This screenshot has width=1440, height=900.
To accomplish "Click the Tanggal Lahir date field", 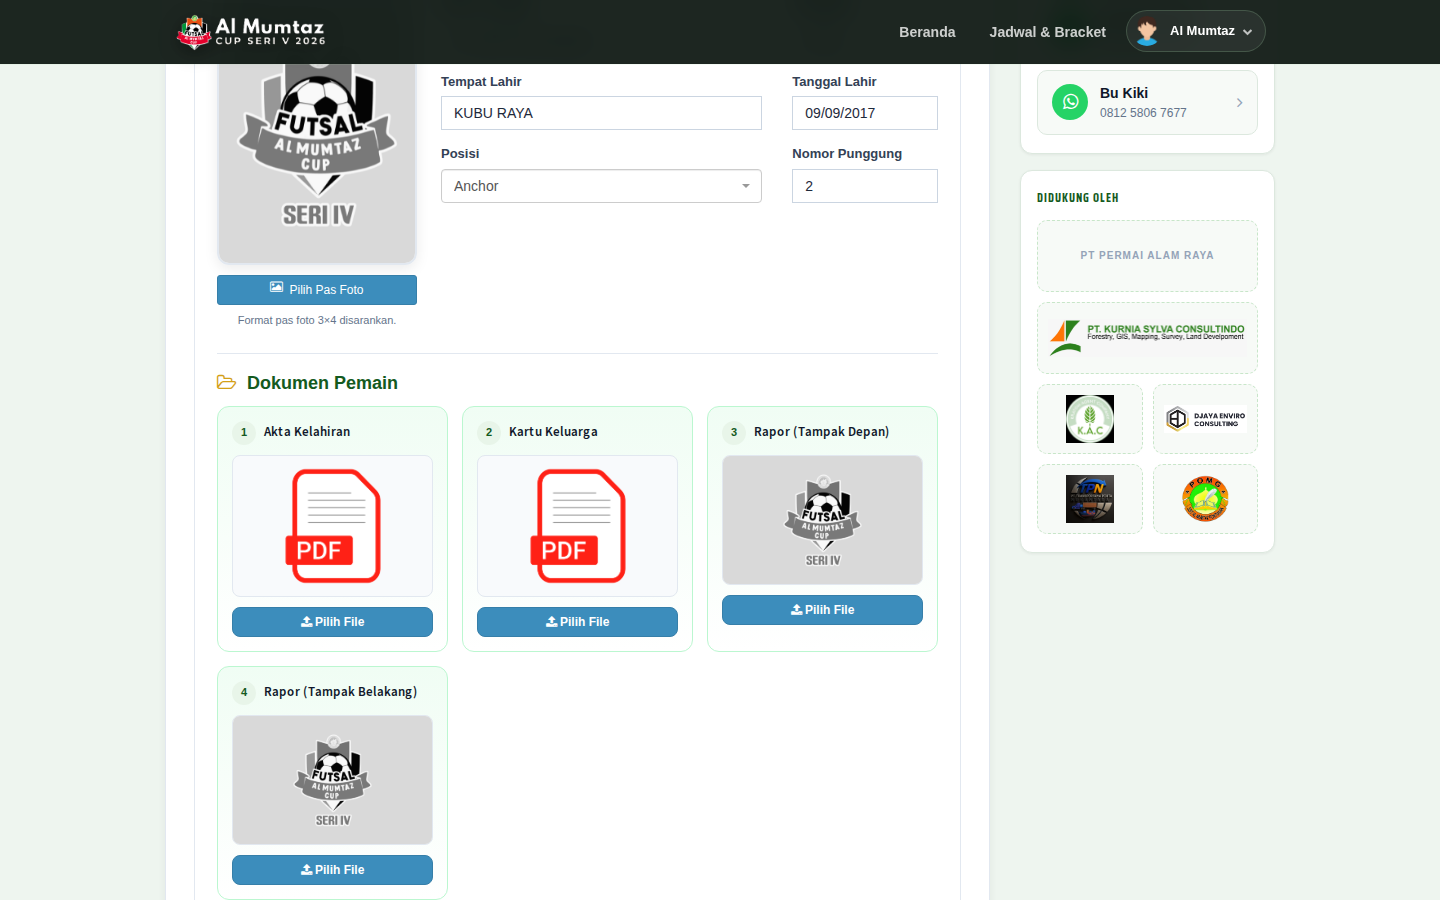I will coord(865,113).
